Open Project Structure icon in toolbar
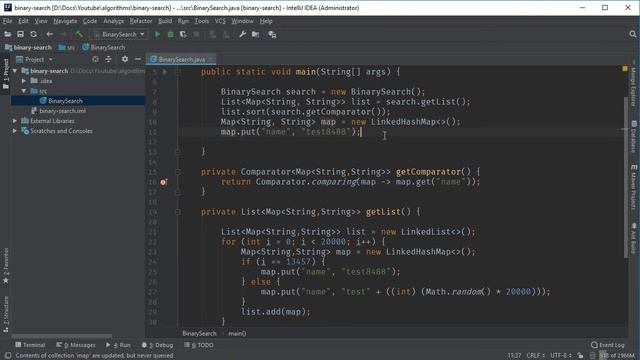 click(x=256, y=34)
